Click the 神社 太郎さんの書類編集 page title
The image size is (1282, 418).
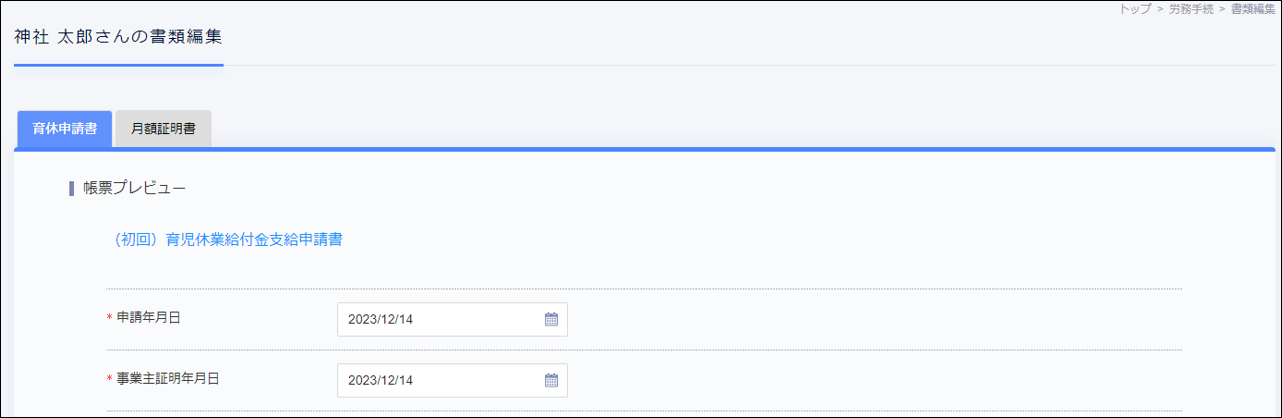click(118, 37)
